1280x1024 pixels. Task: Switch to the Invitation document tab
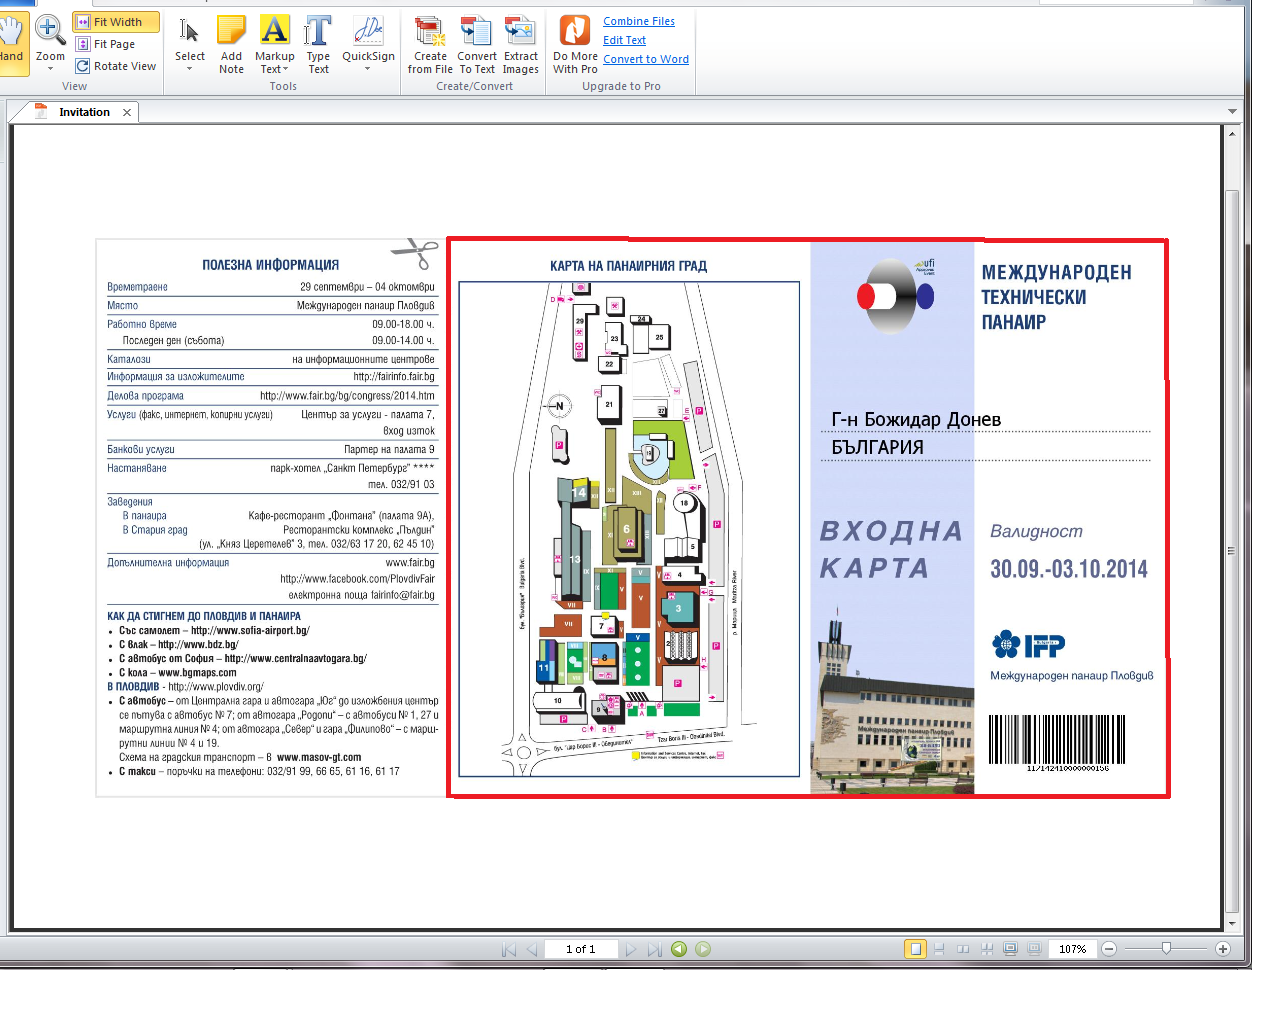pos(84,112)
